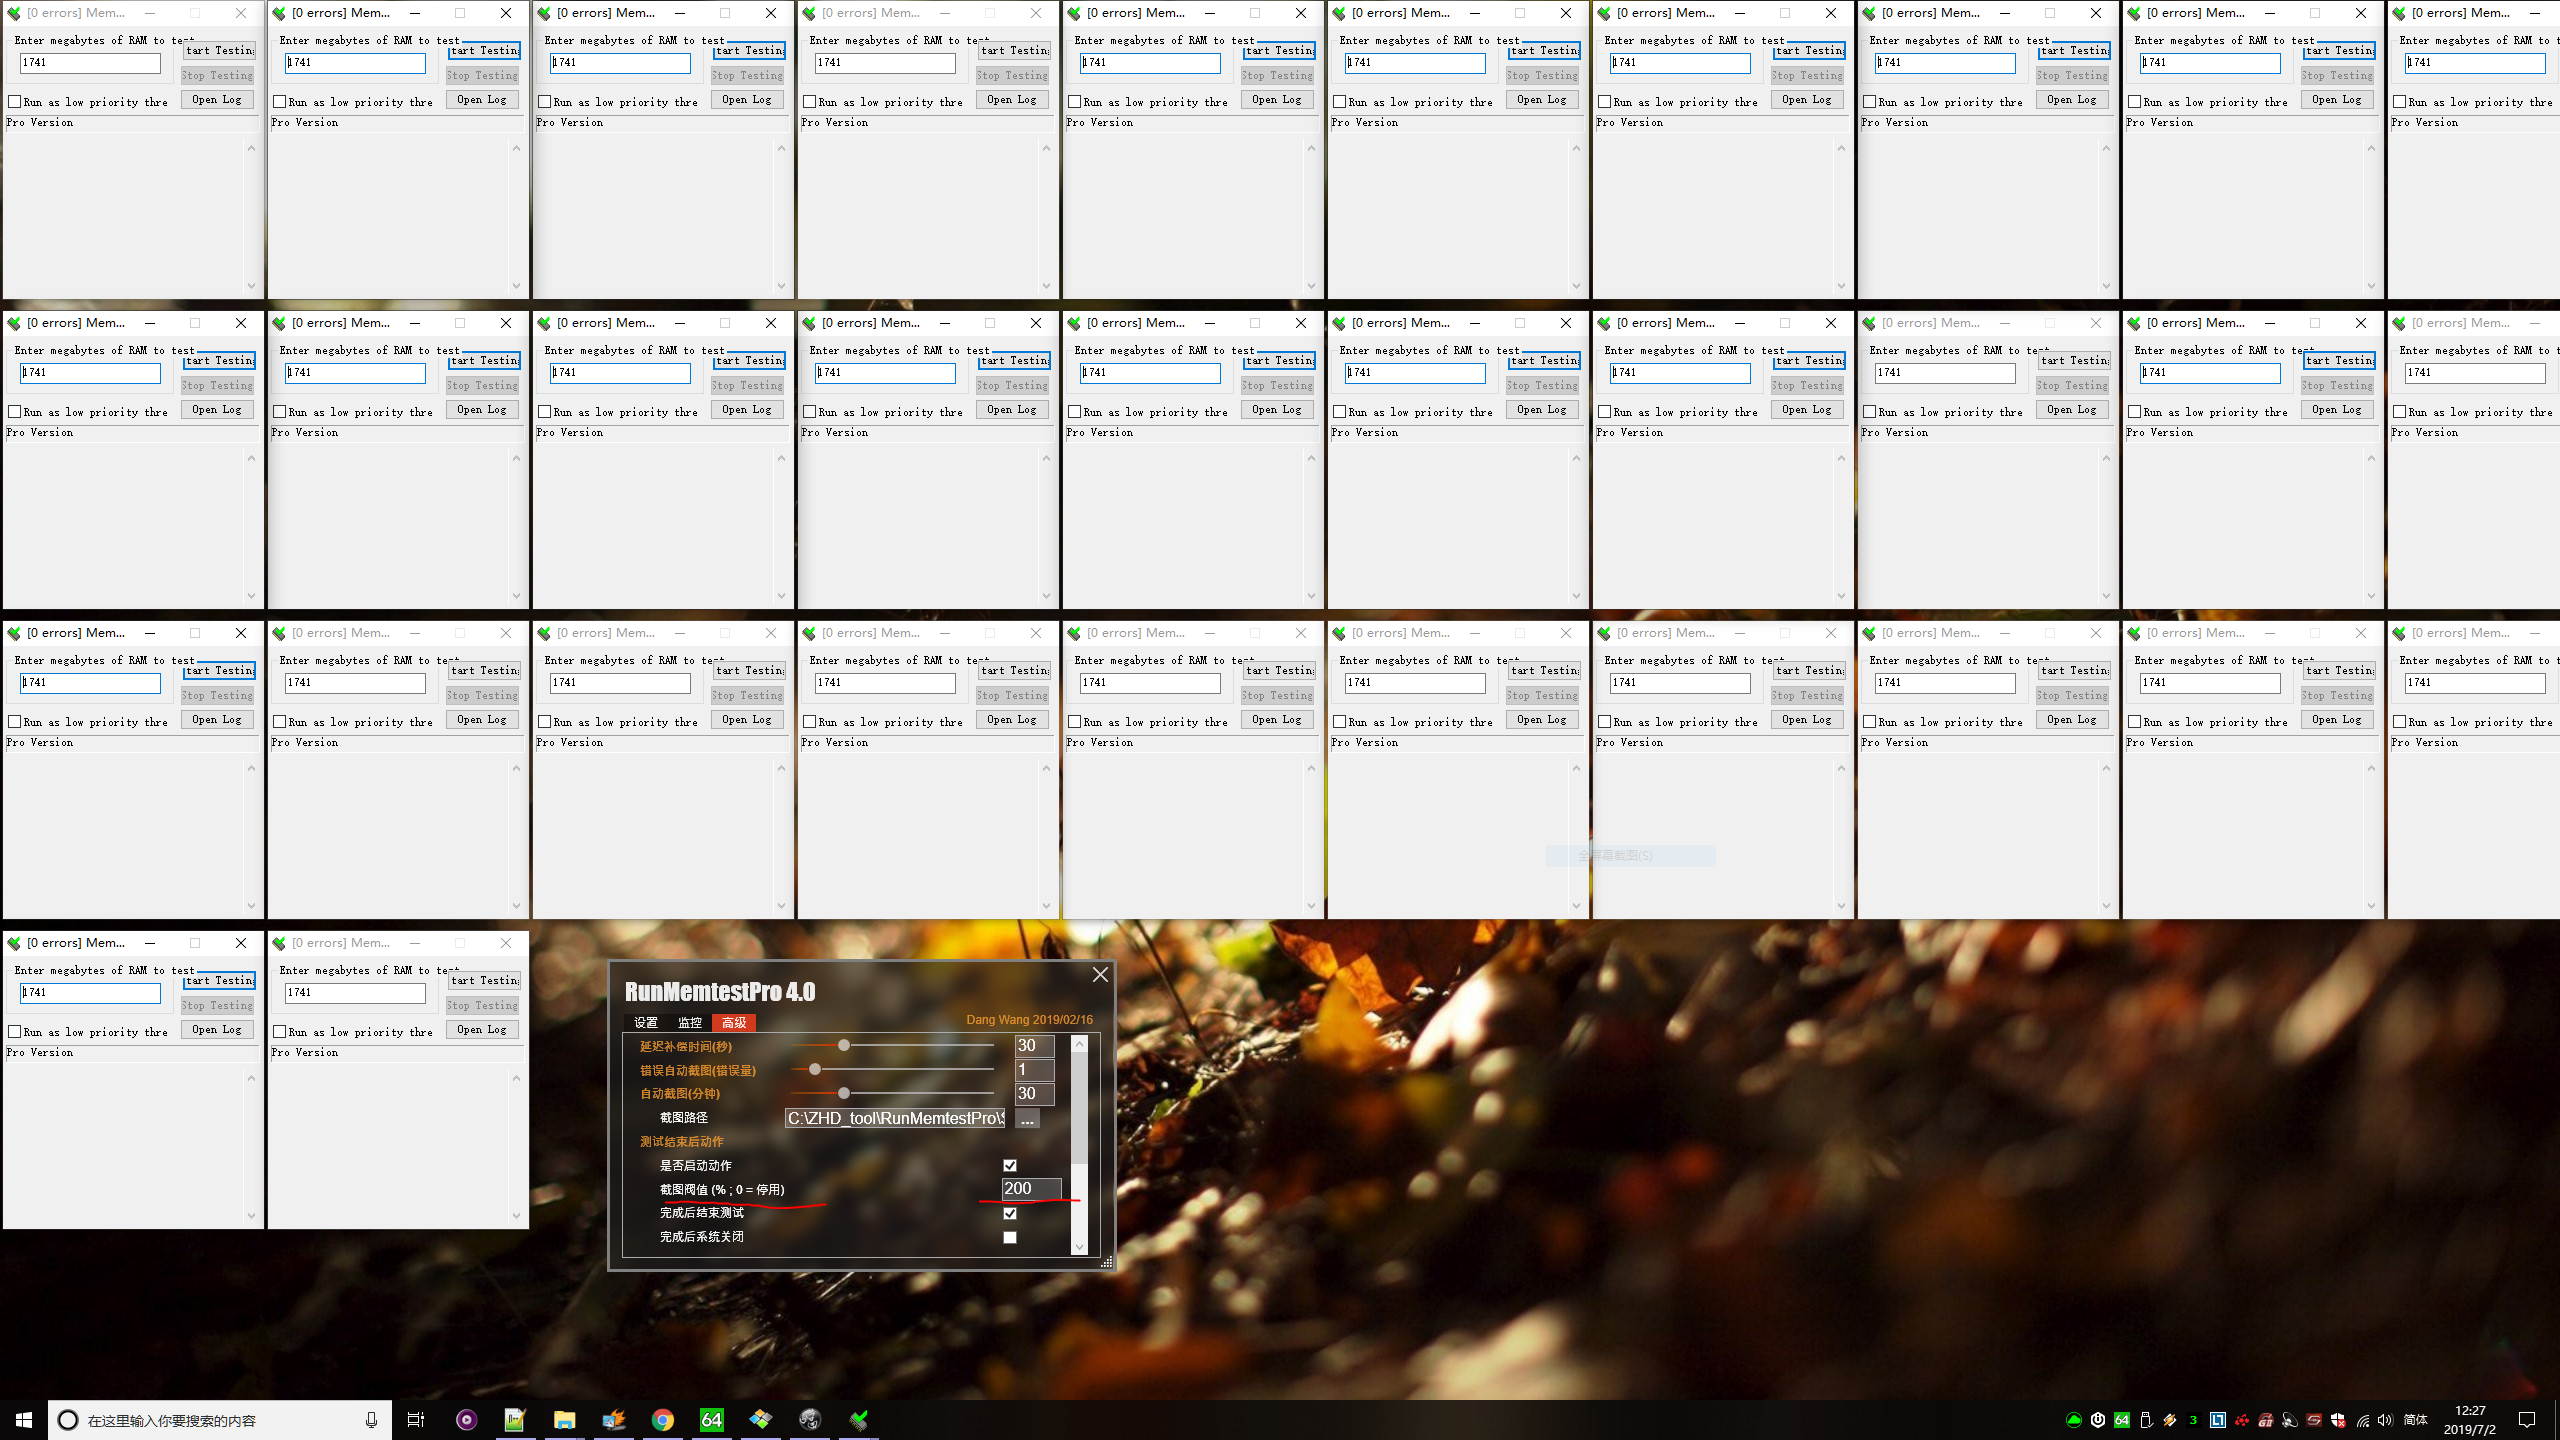2560x1440 pixels.
Task: Click the ... browse button for 截图路径
Action: [x=1027, y=1118]
